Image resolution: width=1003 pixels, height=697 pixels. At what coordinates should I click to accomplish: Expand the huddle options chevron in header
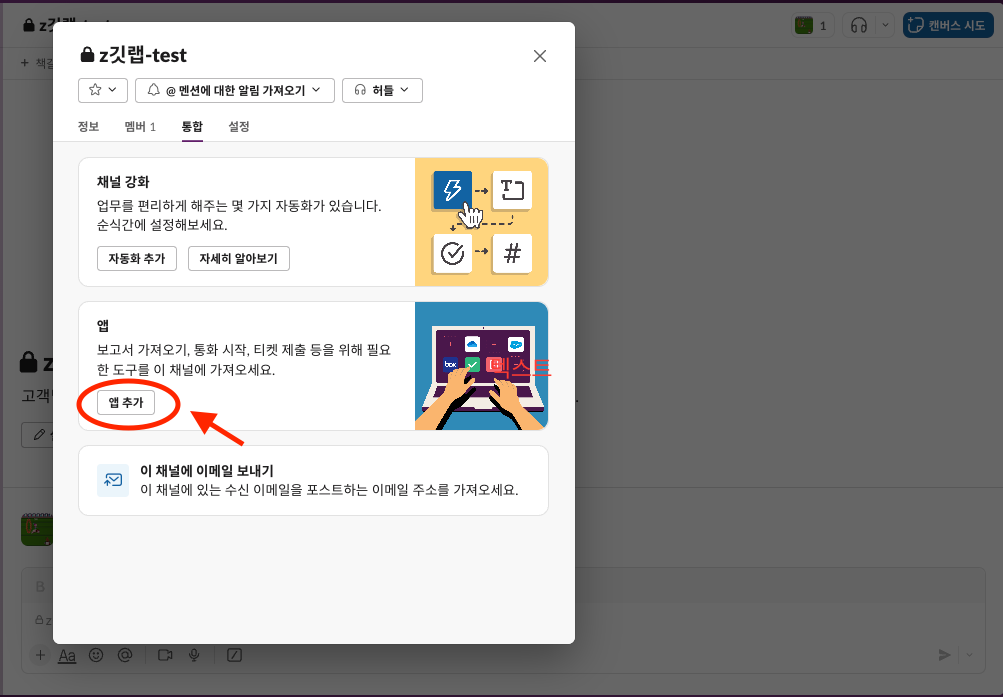pyautogui.click(x=885, y=25)
